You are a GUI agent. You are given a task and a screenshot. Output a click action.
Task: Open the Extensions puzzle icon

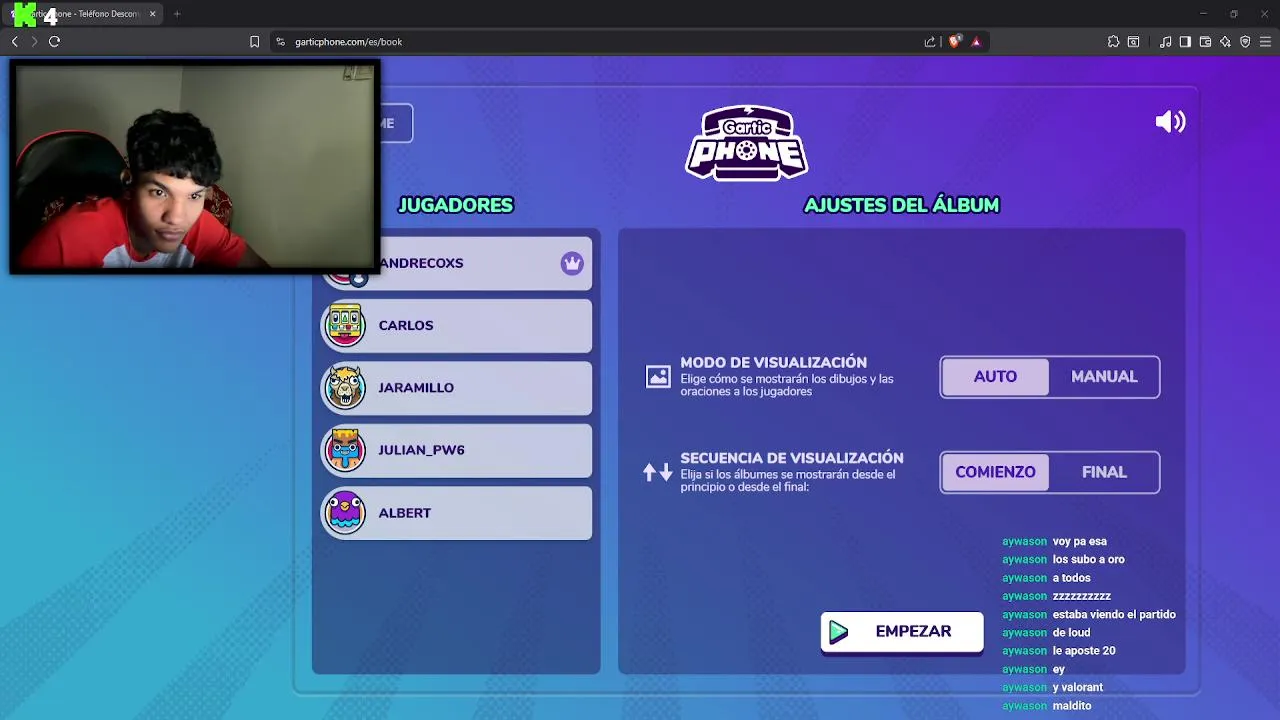1113,42
